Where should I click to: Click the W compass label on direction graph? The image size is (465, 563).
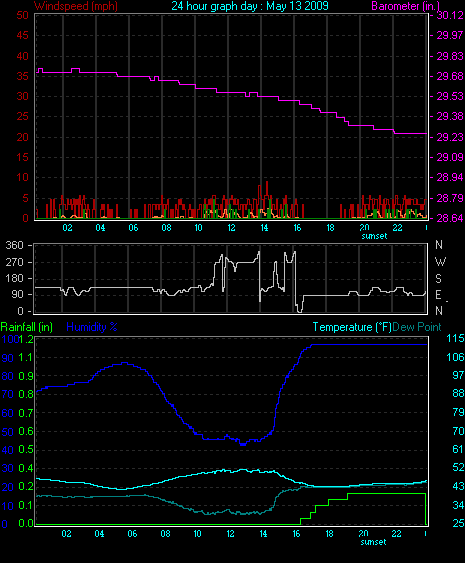(440, 262)
